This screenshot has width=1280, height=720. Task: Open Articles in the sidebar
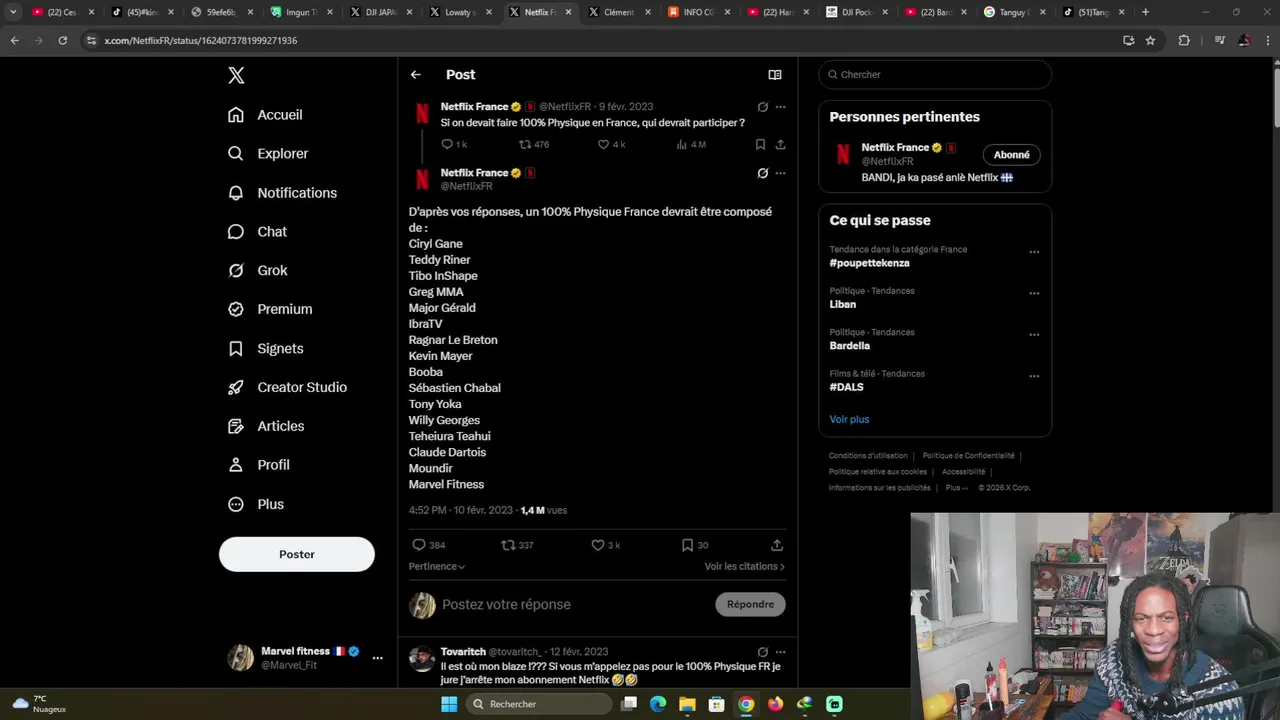(x=266, y=426)
